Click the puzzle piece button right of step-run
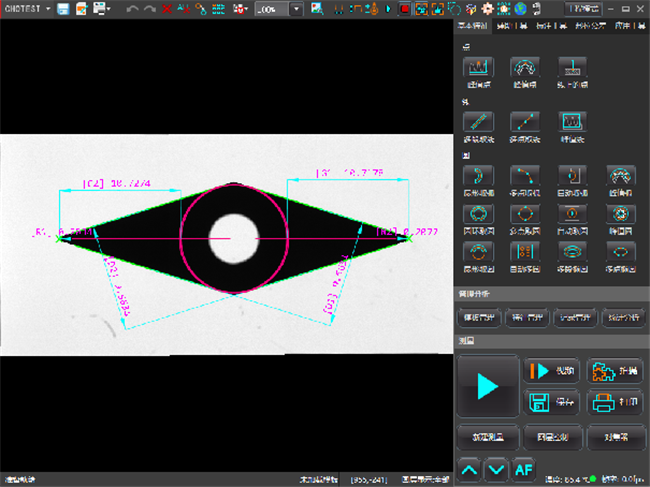650x487 pixels. pos(614,370)
